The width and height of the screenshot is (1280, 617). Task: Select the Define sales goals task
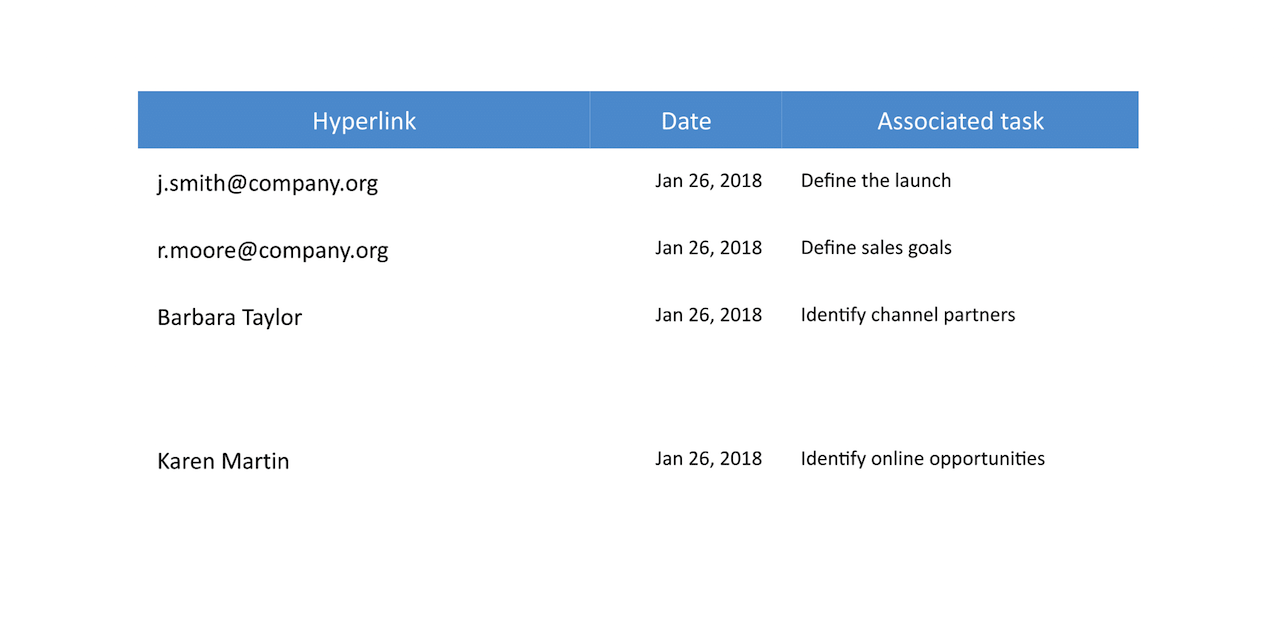[x=876, y=248]
